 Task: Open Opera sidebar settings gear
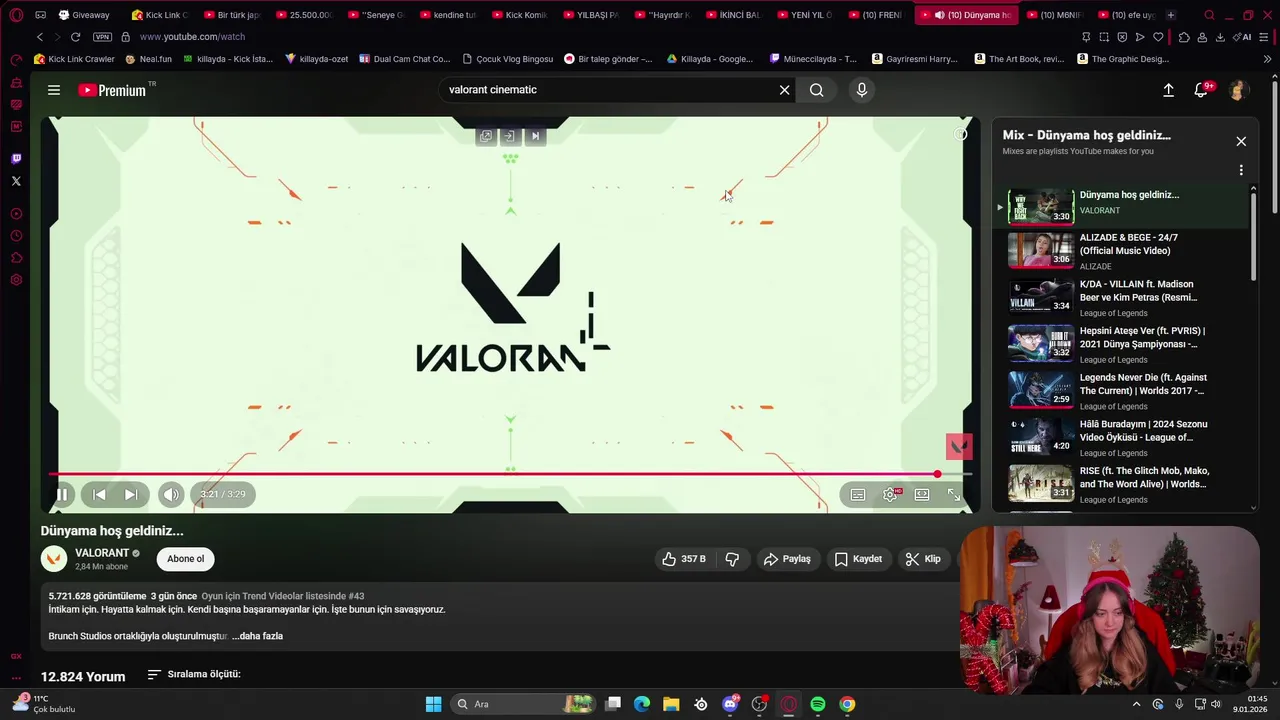16,280
